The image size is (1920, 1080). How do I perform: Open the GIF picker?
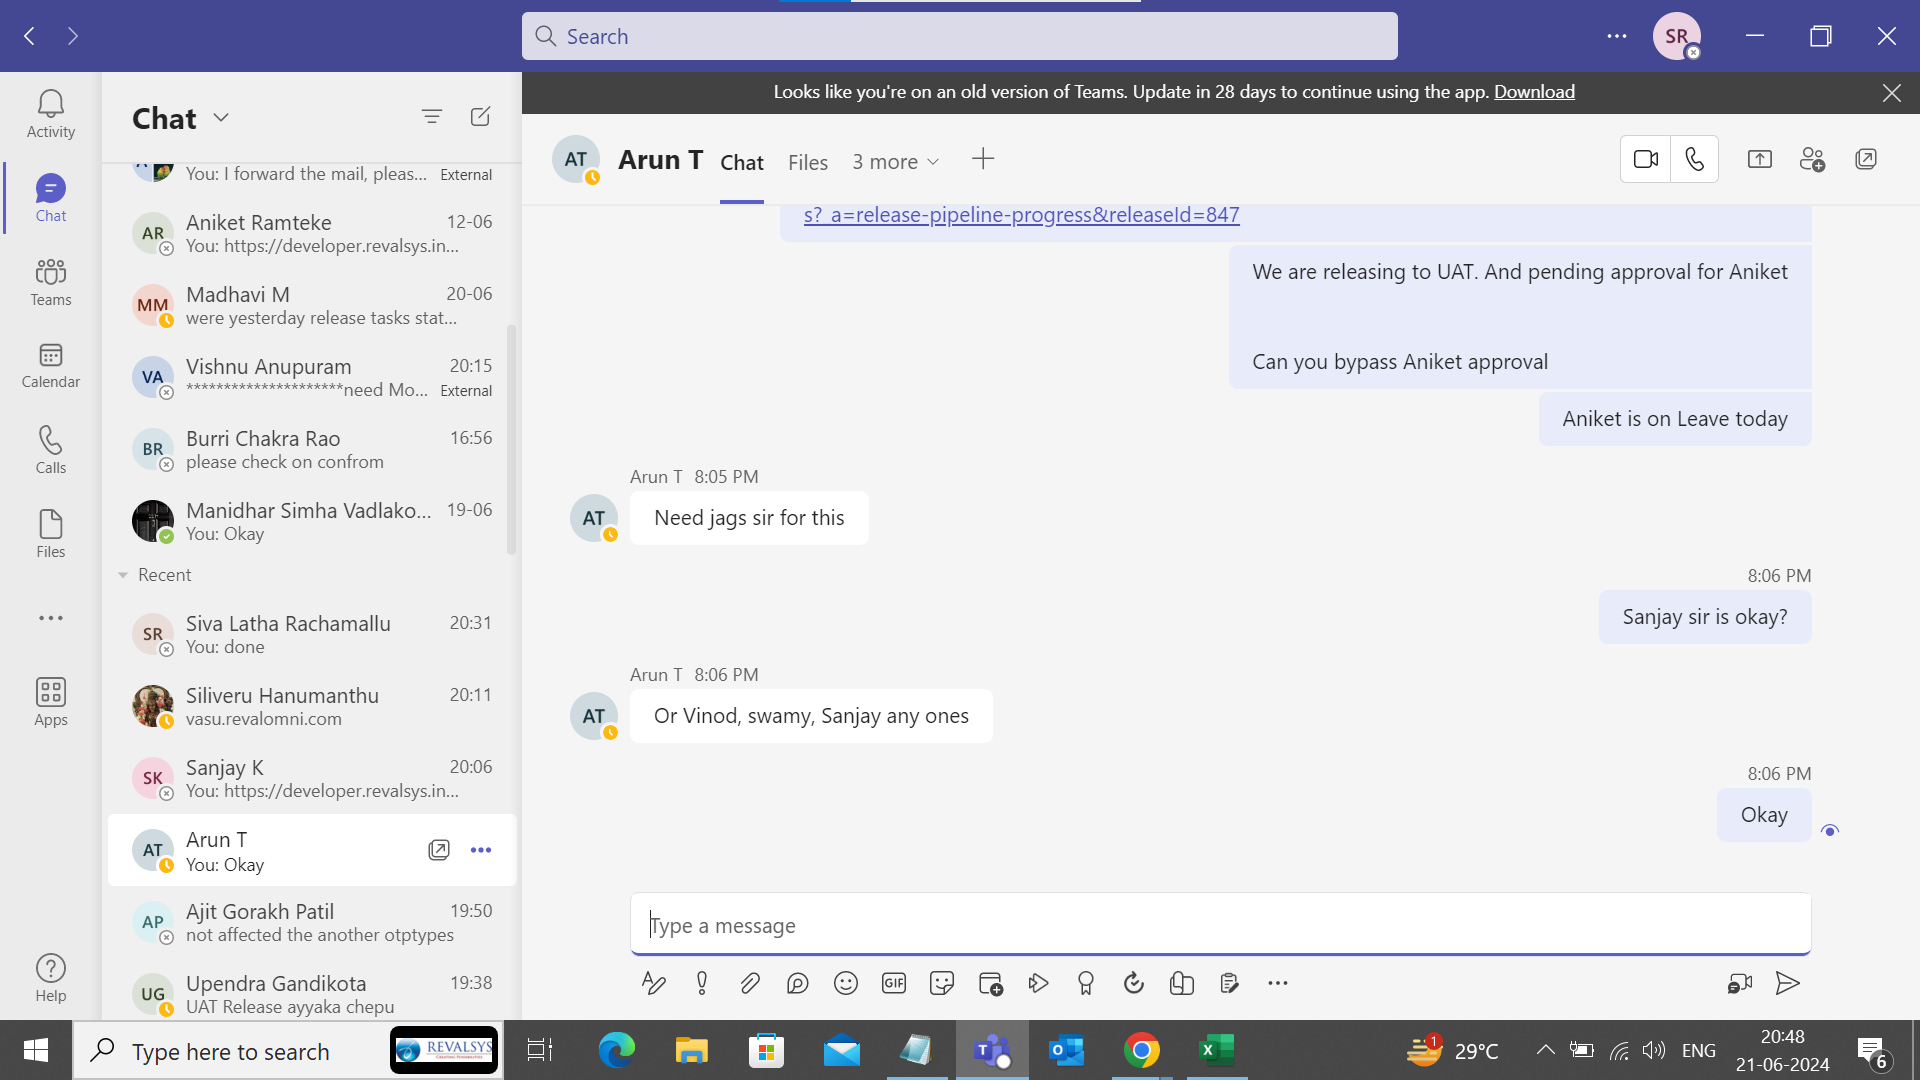(893, 983)
